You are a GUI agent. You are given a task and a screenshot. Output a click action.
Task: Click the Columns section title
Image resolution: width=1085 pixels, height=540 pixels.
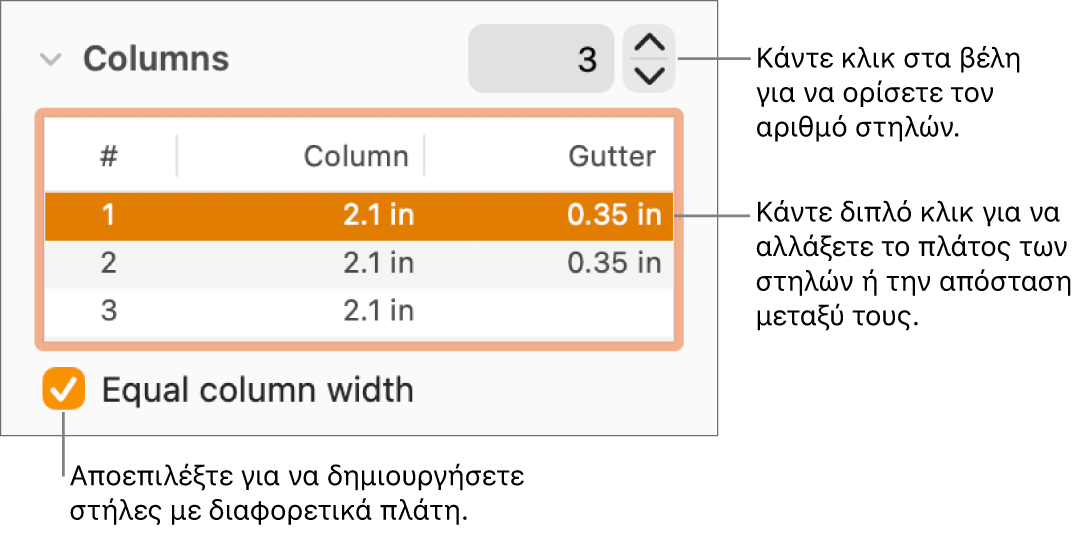click(156, 60)
